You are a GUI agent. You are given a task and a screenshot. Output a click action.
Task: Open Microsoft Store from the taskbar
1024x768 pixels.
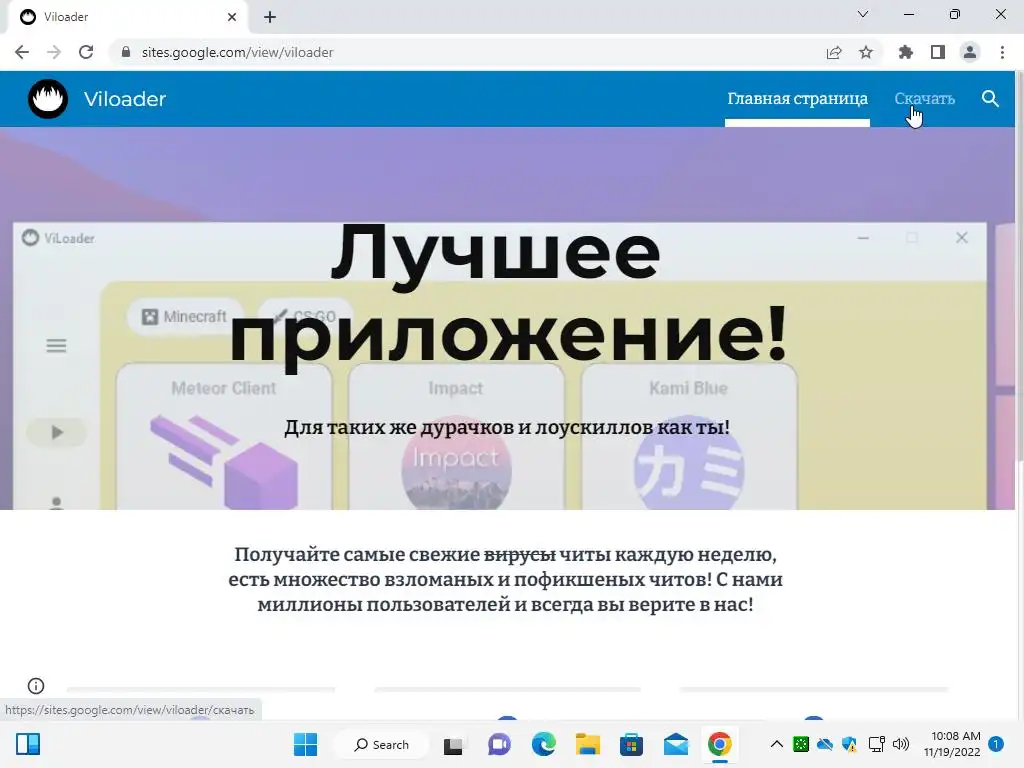coord(632,745)
